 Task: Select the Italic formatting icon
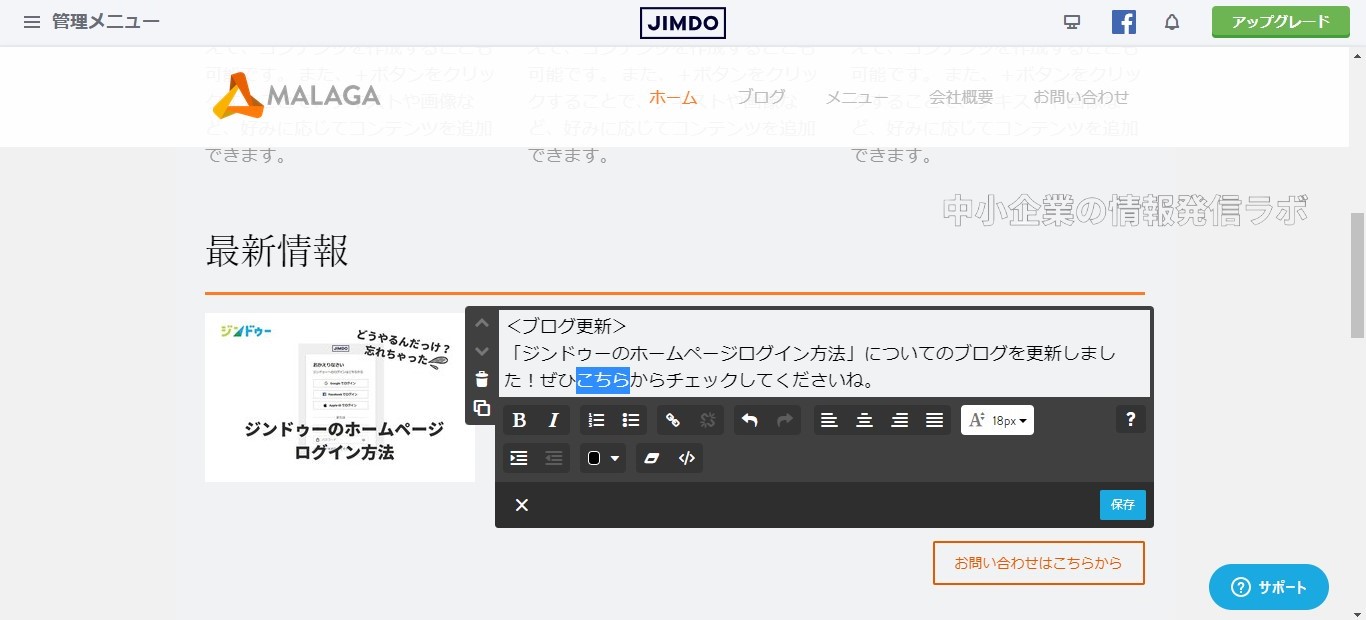553,420
